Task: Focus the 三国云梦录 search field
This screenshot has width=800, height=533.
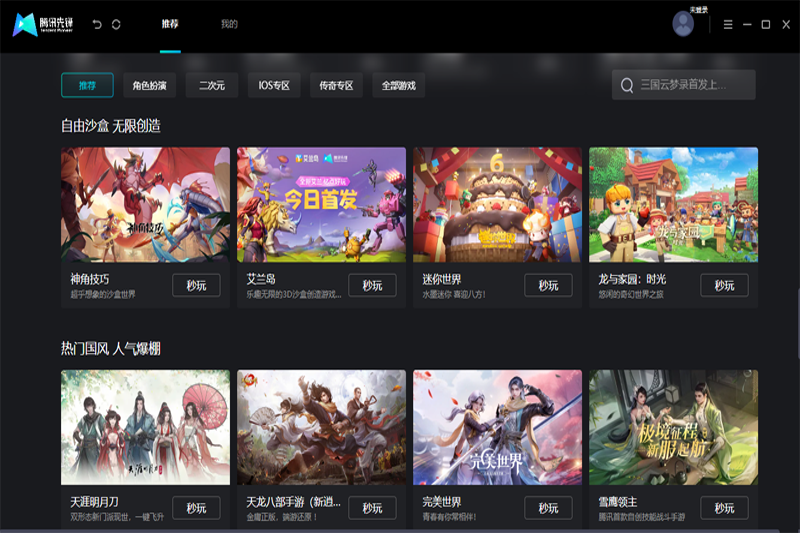Action: [x=684, y=85]
